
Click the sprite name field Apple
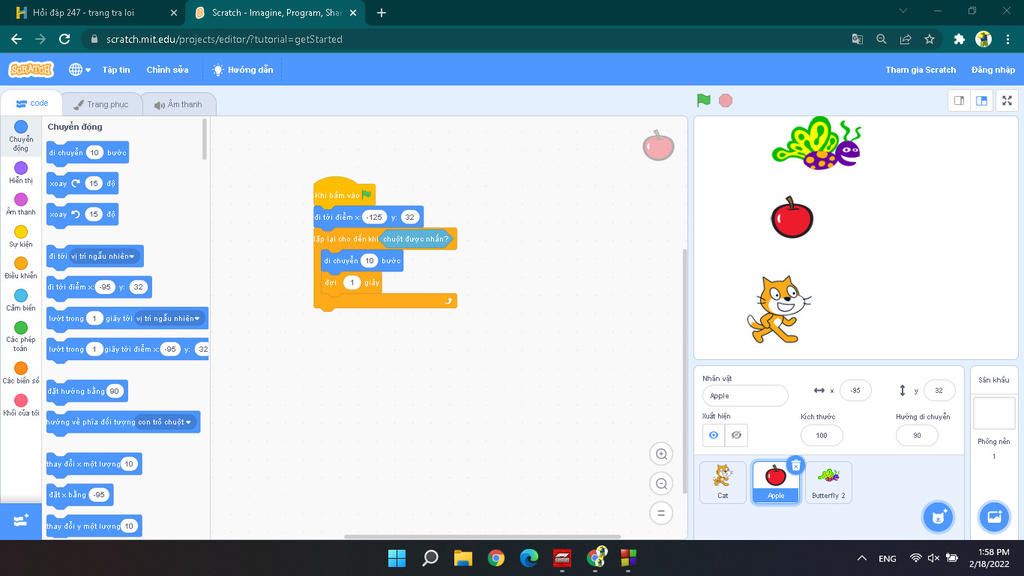coord(744,396)
